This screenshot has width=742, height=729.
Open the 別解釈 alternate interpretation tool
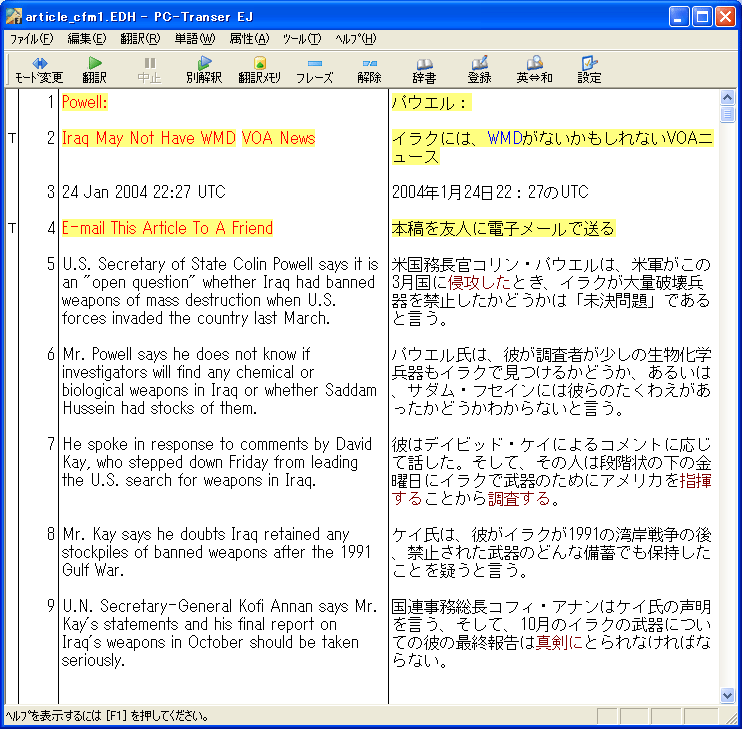point(204,70)
